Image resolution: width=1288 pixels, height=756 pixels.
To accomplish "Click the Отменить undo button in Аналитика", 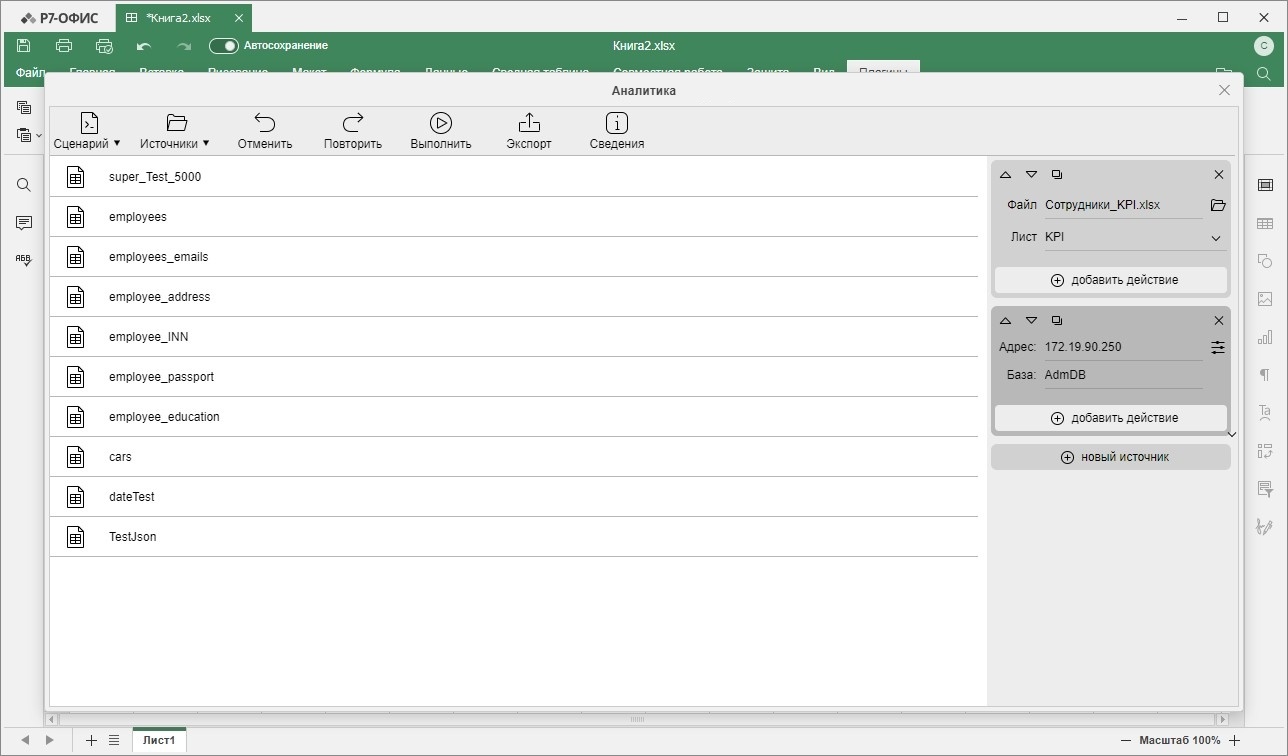I will 265,131.
